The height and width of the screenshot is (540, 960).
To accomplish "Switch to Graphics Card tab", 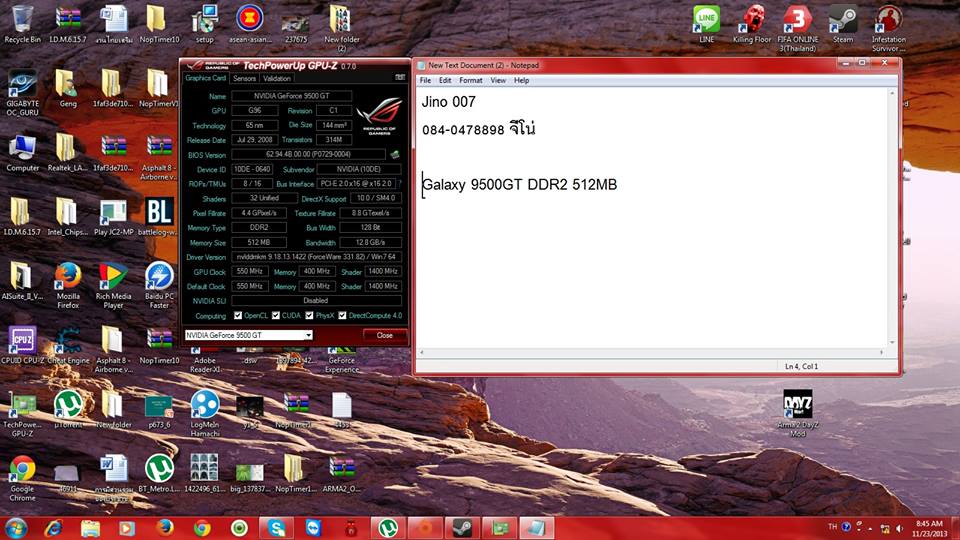I will click(x=205, y=78).
